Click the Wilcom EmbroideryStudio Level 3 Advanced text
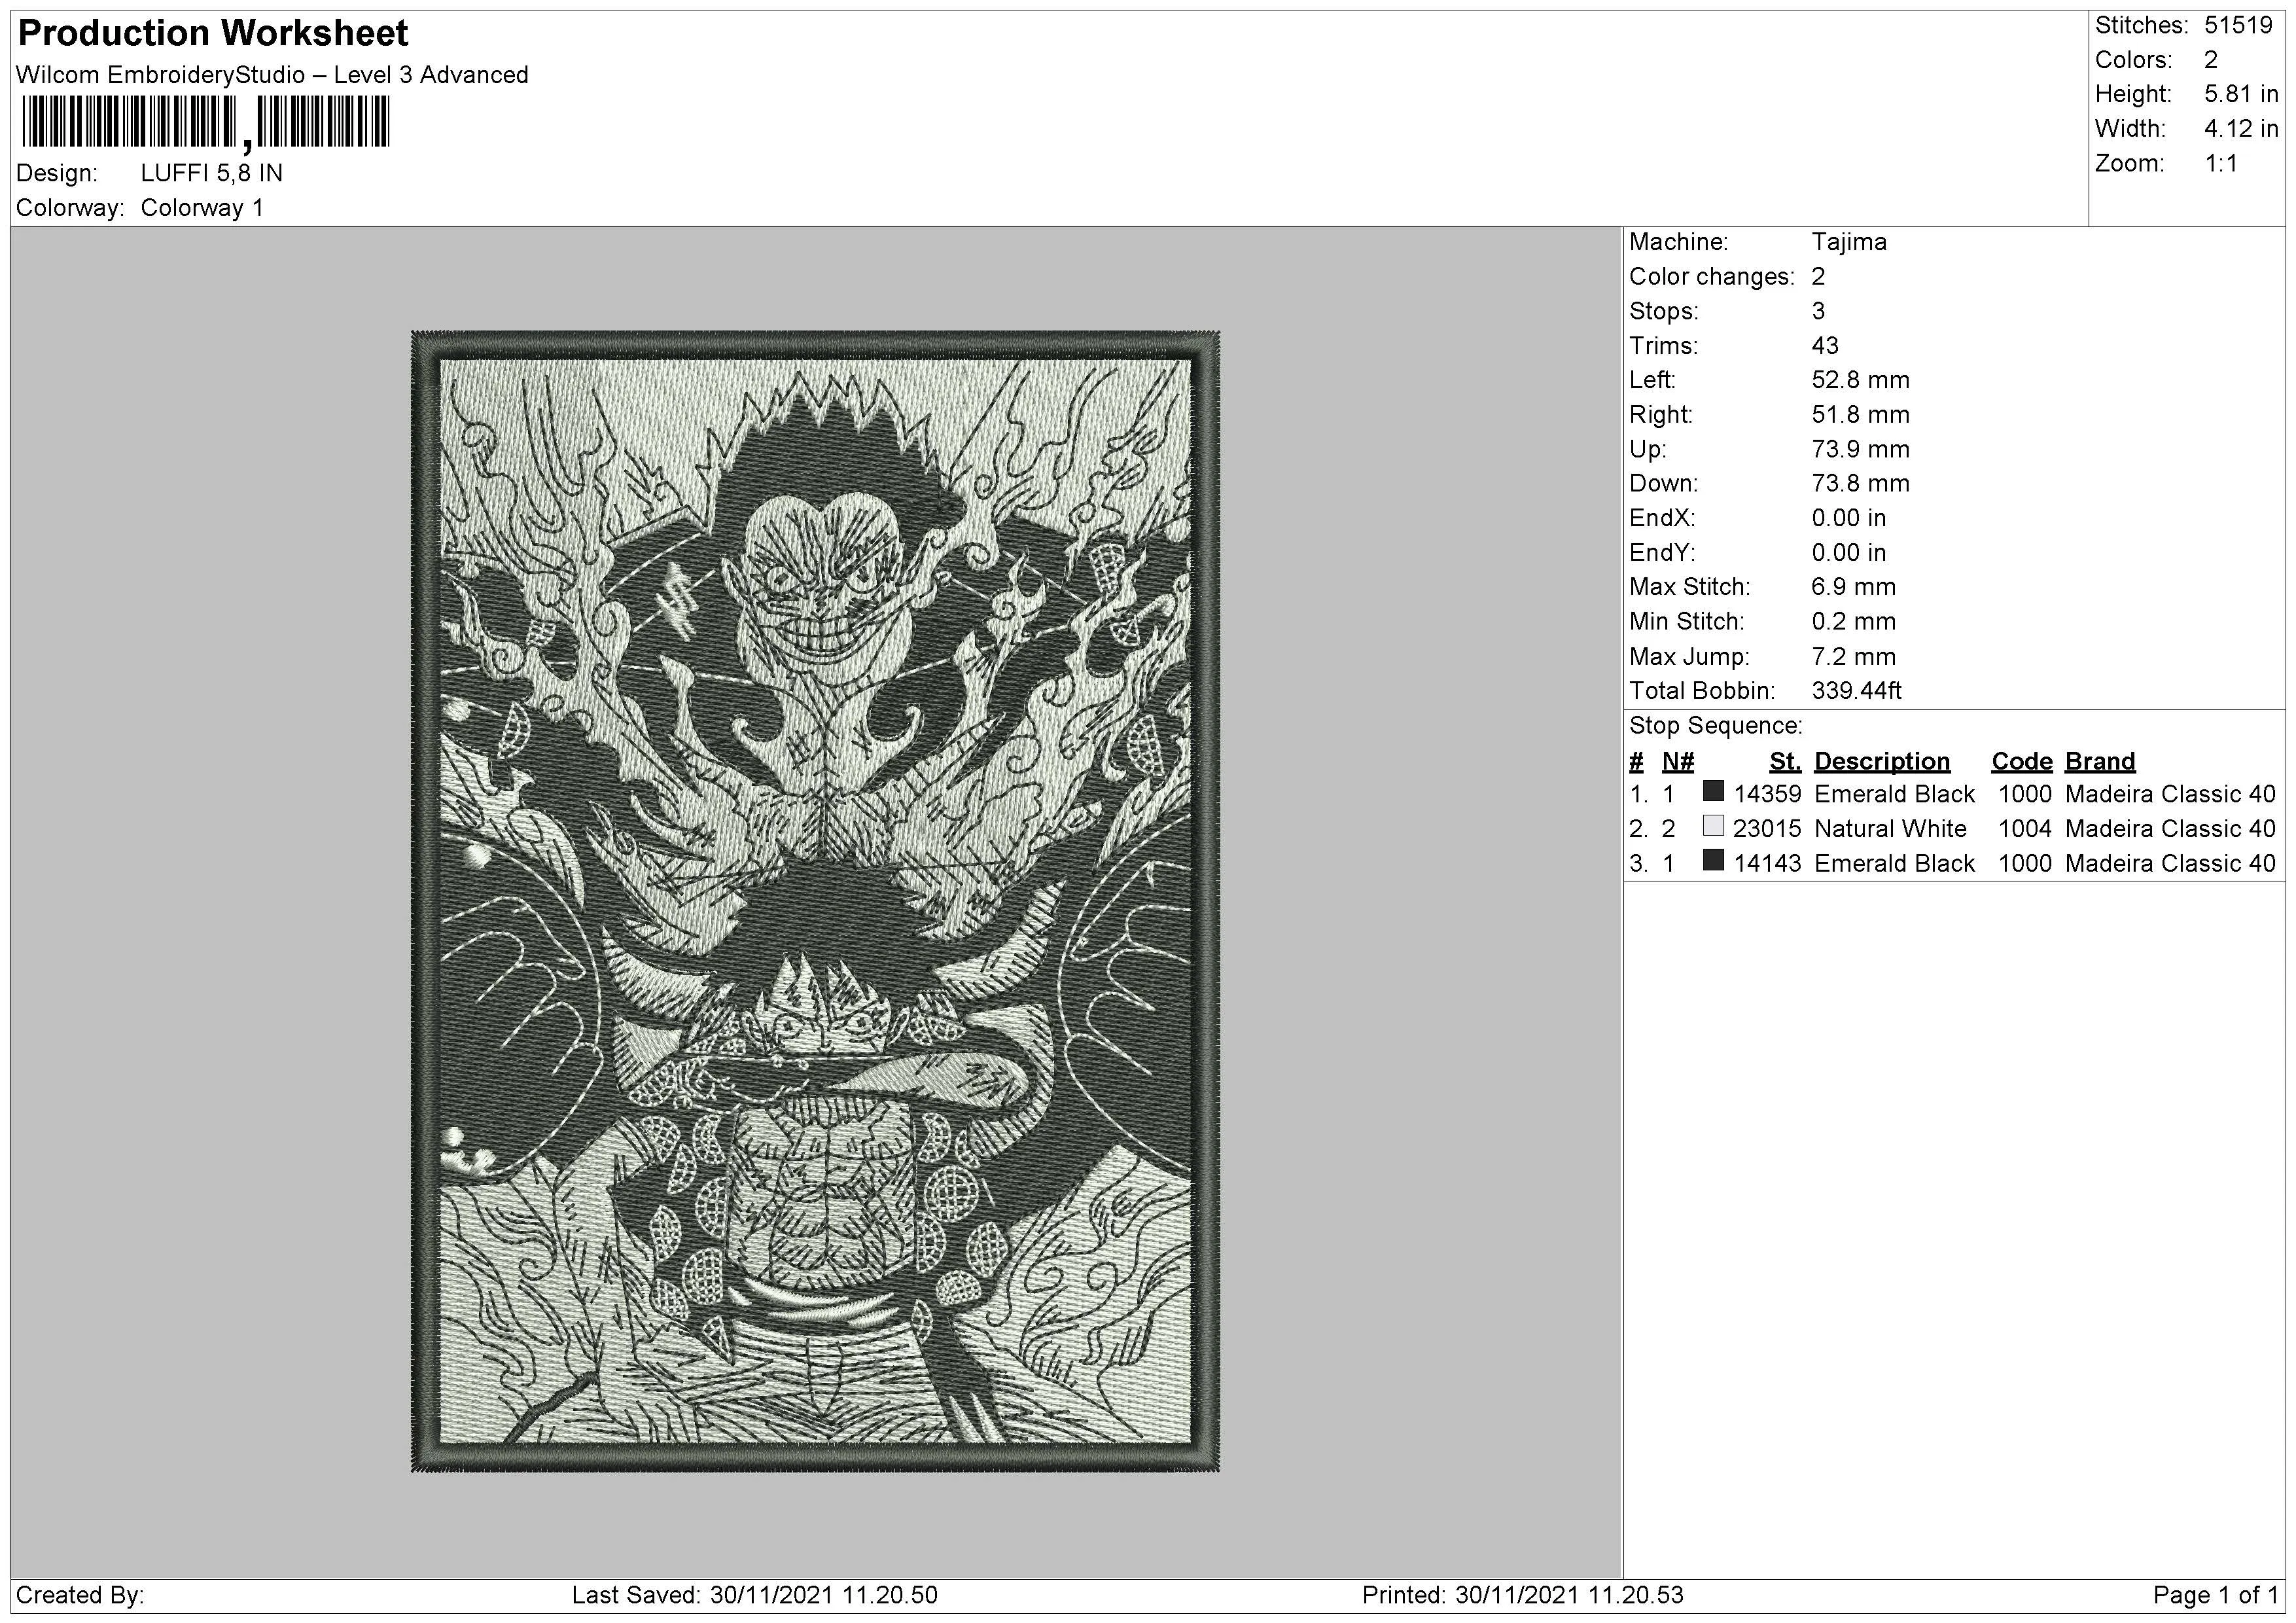The height and width of the screenshot is (1623, 2296). 272,75
